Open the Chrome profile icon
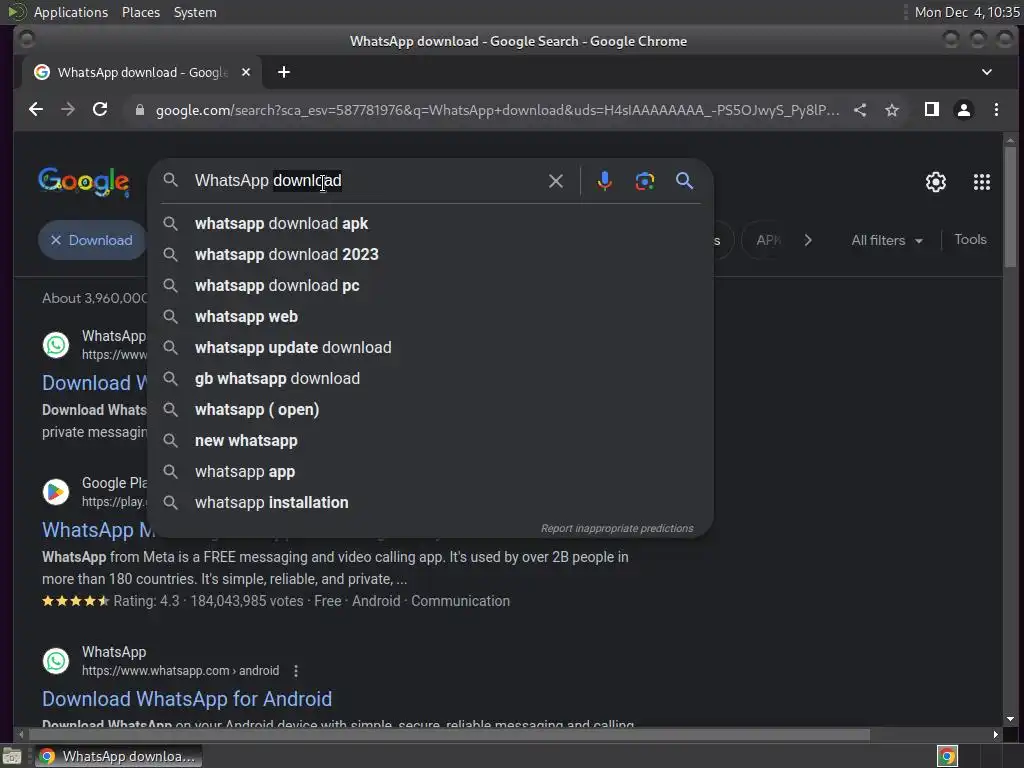The height and width of the screenshot is (768, 1024). 964,110
